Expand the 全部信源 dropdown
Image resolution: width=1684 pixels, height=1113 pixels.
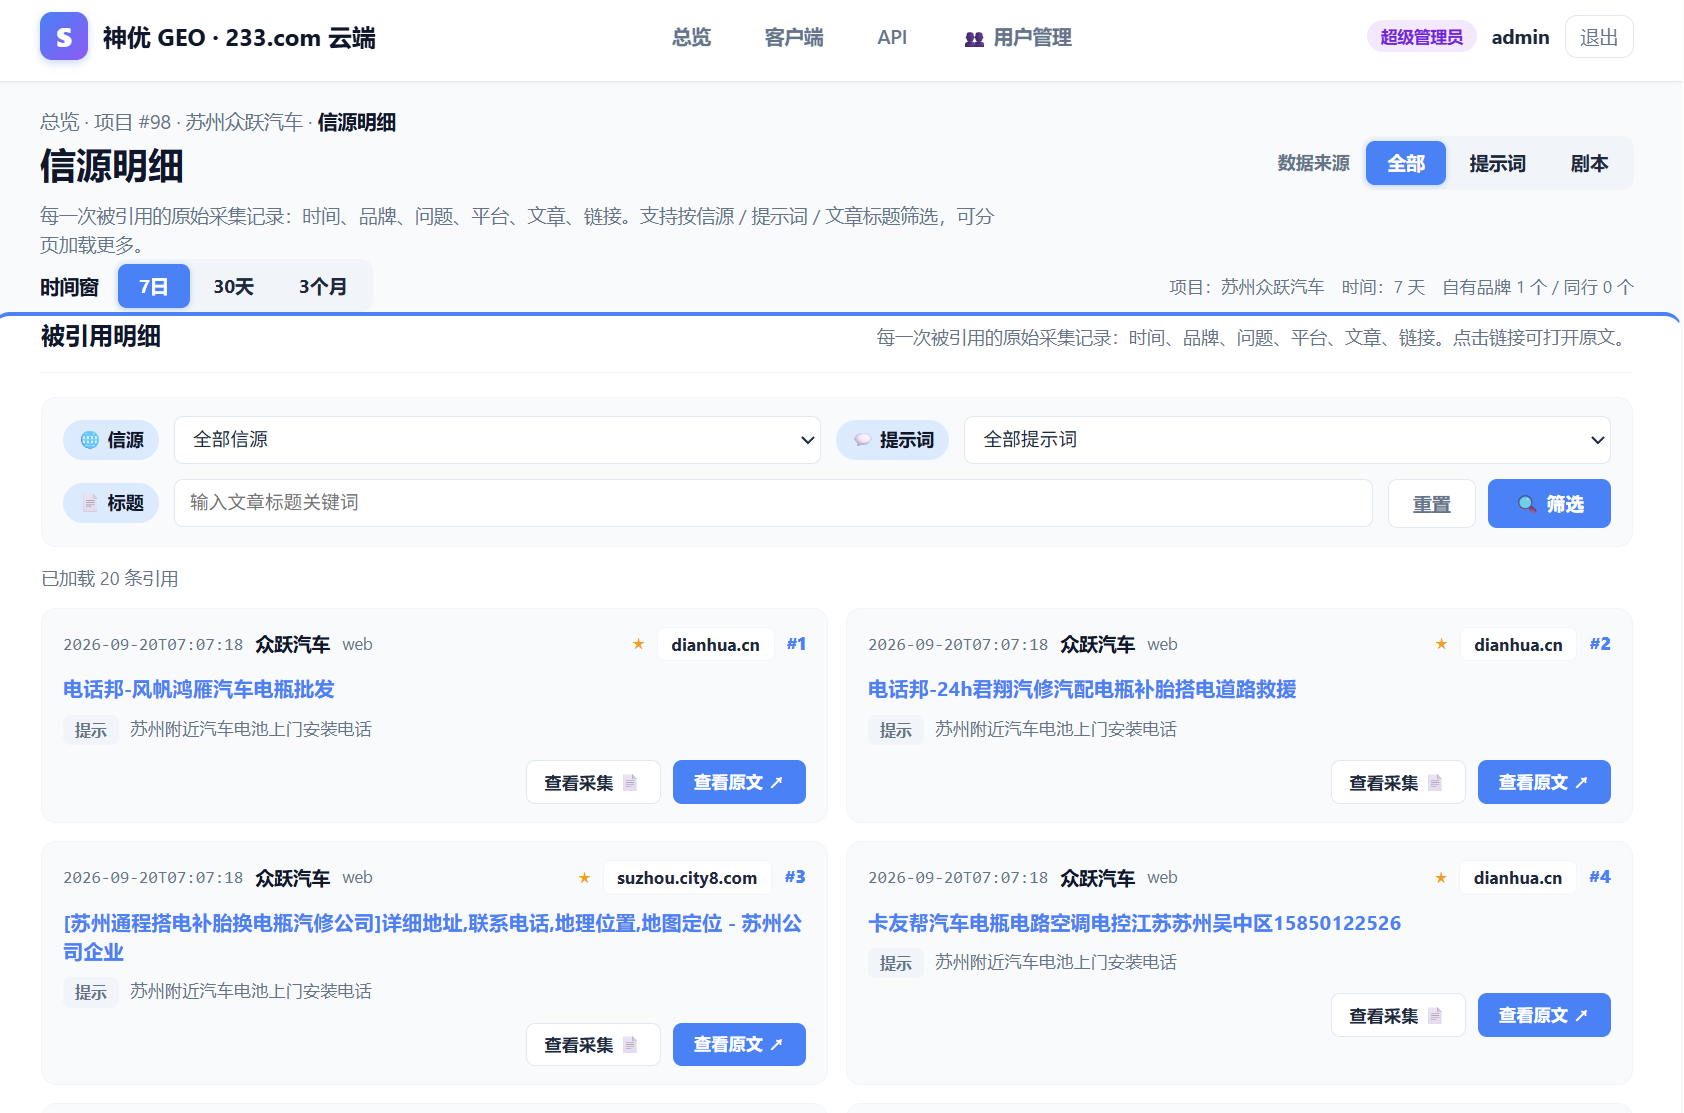click(x=497, y=440)
